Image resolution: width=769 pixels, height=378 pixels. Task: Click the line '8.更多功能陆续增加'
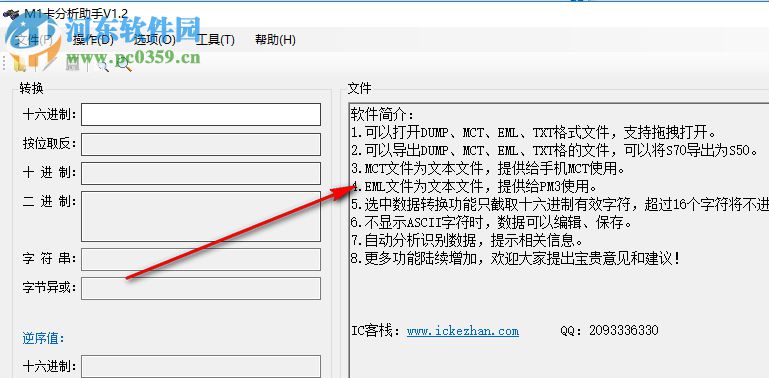coord(516,259)
